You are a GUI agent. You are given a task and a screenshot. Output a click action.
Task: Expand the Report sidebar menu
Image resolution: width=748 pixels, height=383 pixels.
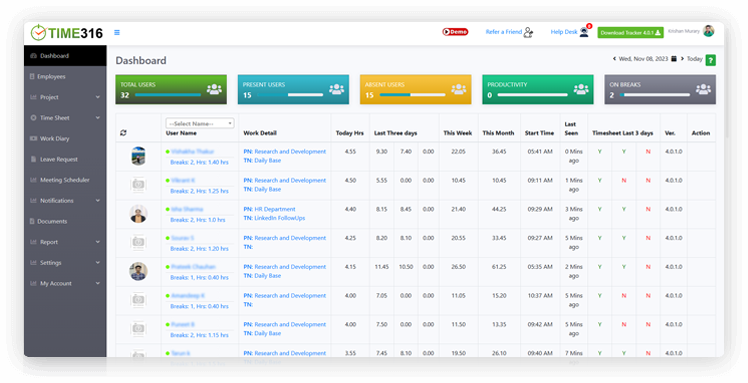(x=65, y=242)
